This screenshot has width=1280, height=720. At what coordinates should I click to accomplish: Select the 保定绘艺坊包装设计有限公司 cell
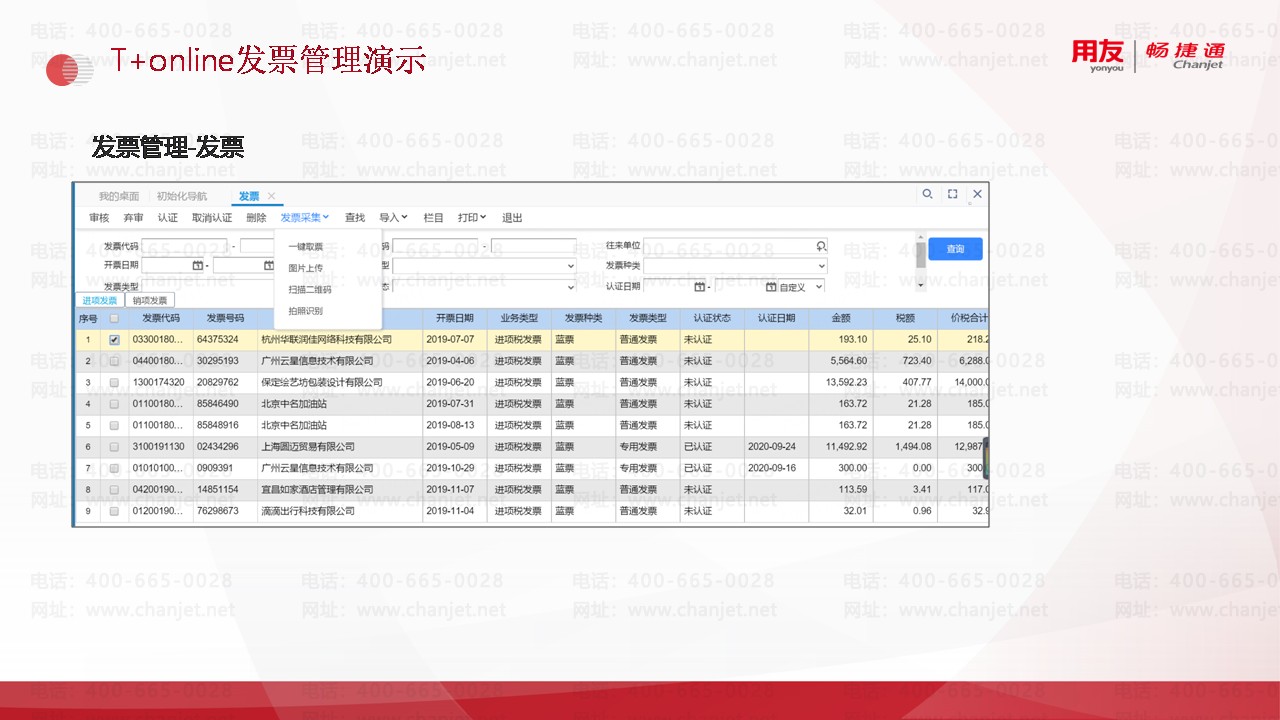point(340,383)
